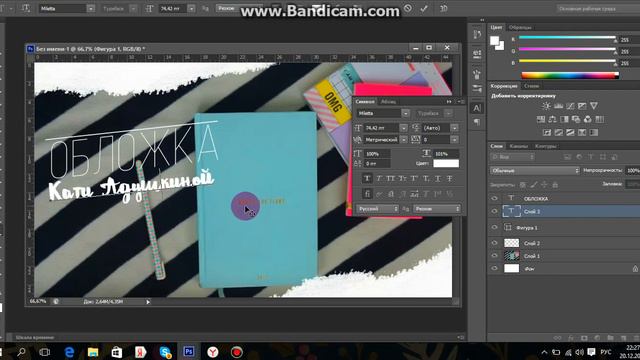This screenshot has width=640, height=360.
Task: Toggle Faux Bold in Character panel
Action: 367,178
